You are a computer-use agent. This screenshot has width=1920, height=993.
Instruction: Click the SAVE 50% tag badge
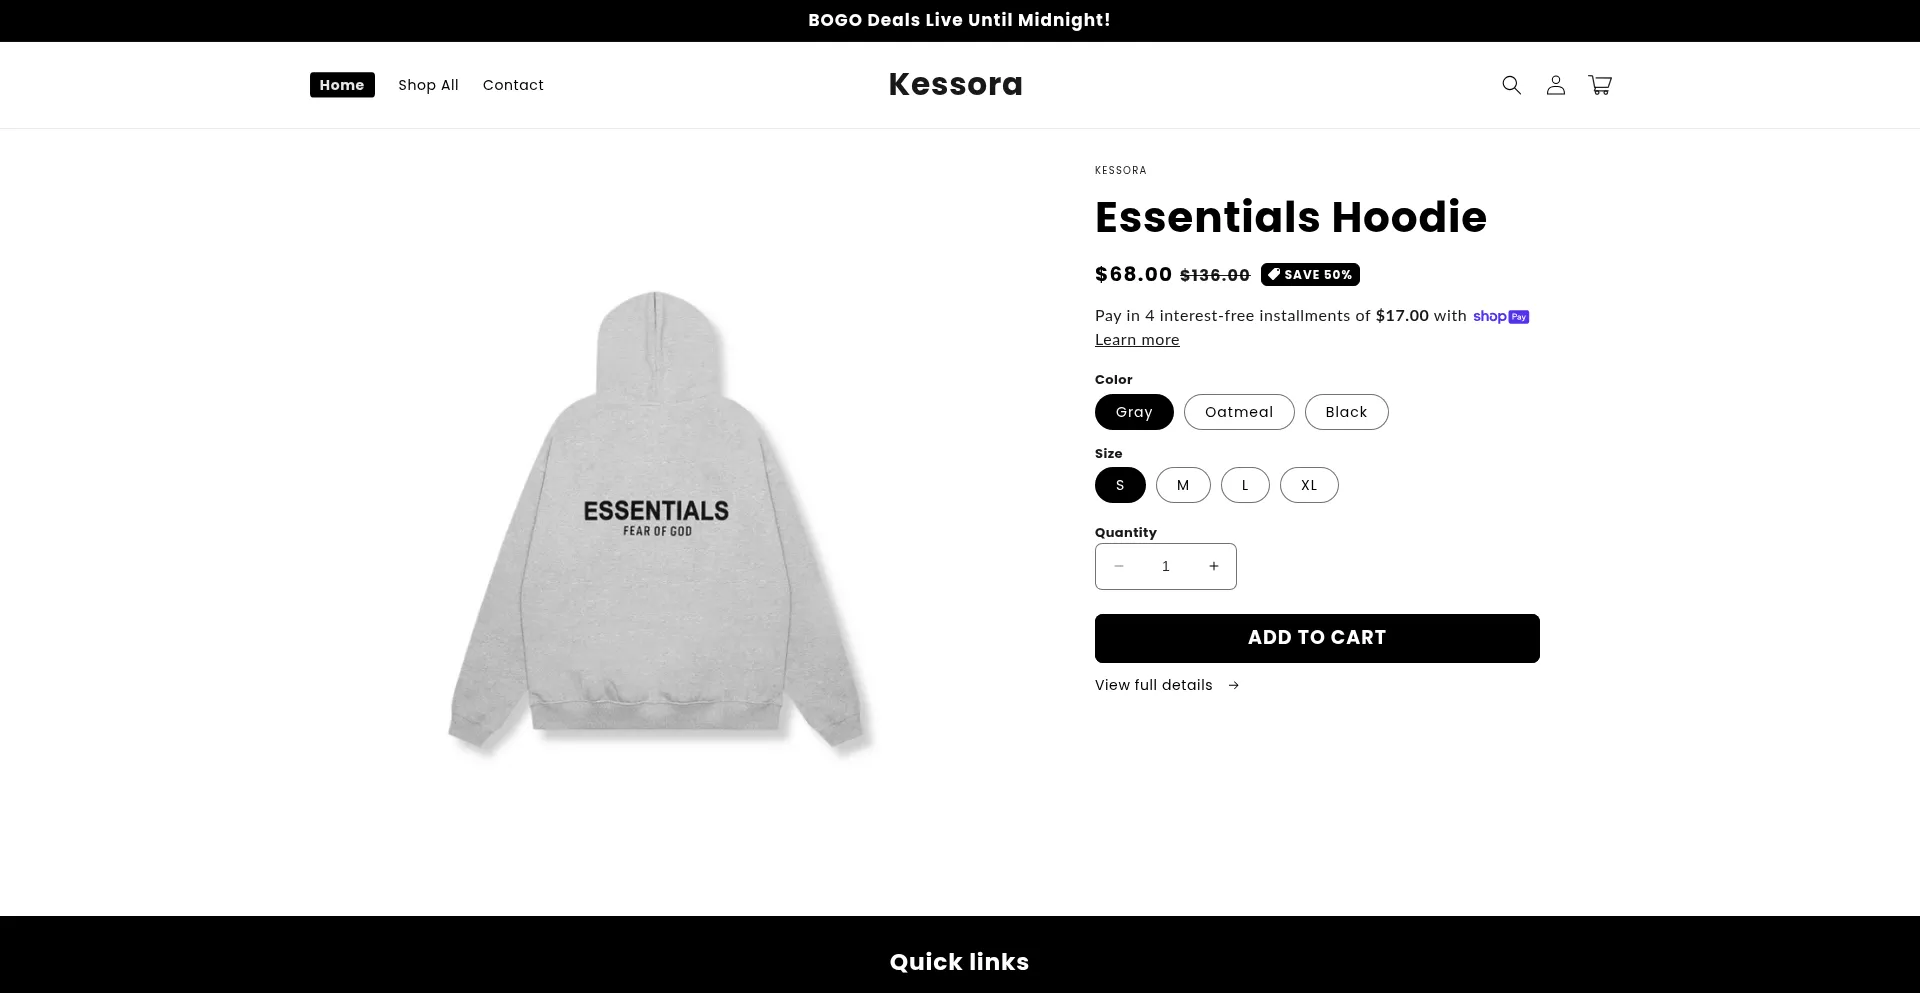[x=1310, y=274]
